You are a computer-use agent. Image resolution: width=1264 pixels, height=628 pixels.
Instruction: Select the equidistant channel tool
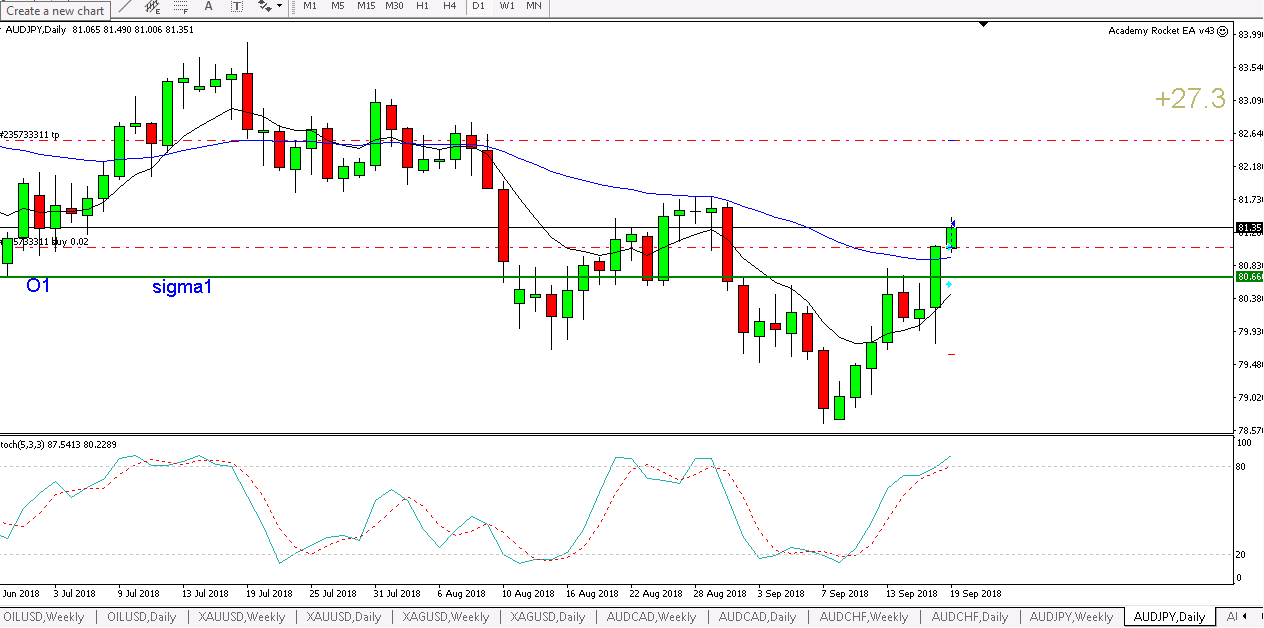click(x=152, y=6)
